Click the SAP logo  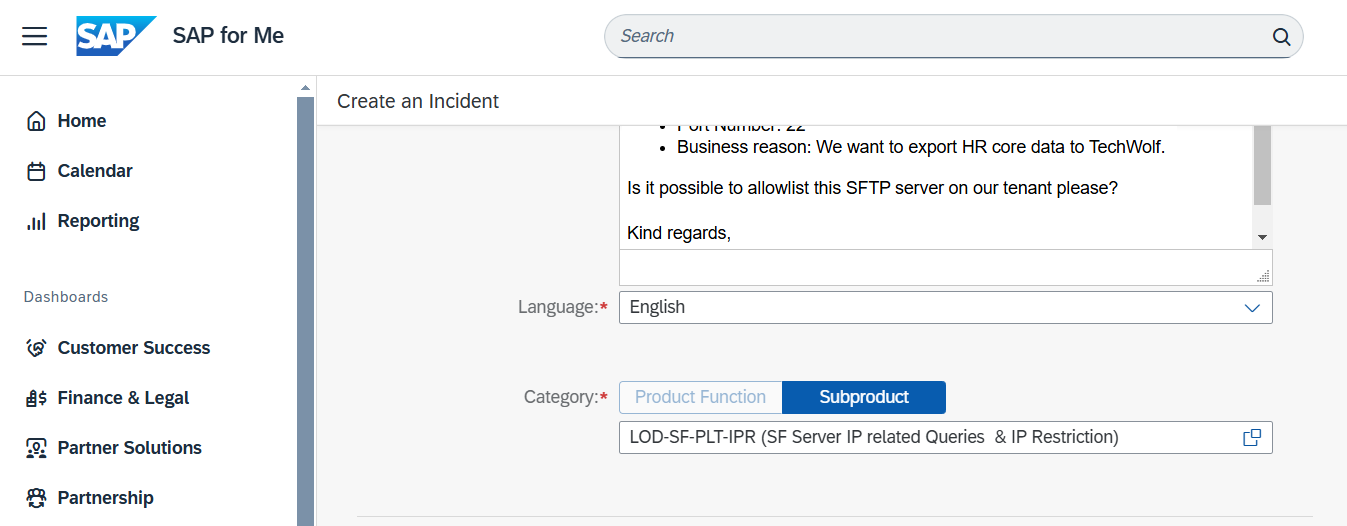pos(116,36)
